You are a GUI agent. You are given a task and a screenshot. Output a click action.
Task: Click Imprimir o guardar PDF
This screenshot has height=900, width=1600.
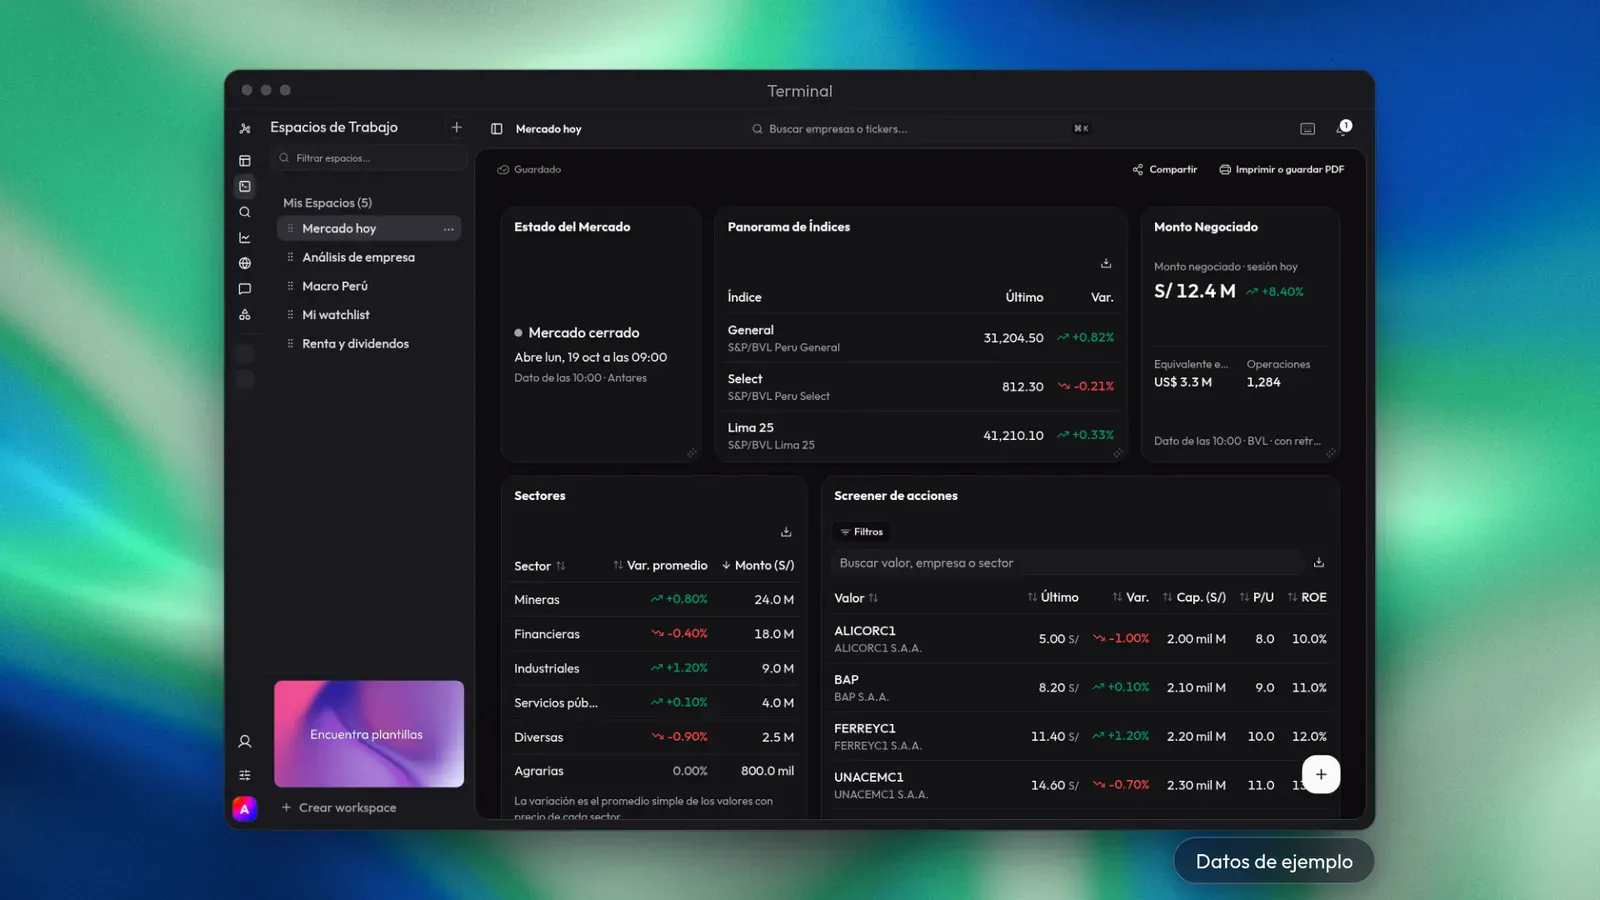point(1281,170)
